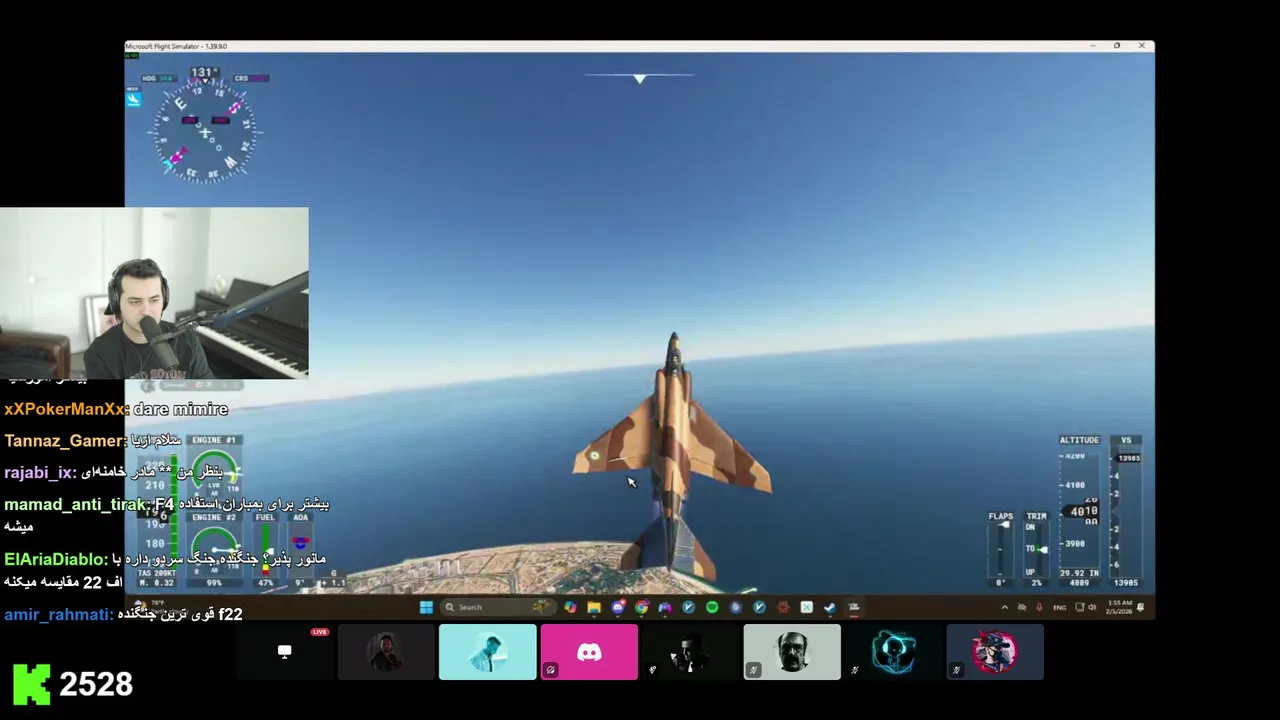
Task: Select the masked character avatar tile
Action: tap(995, 652)
